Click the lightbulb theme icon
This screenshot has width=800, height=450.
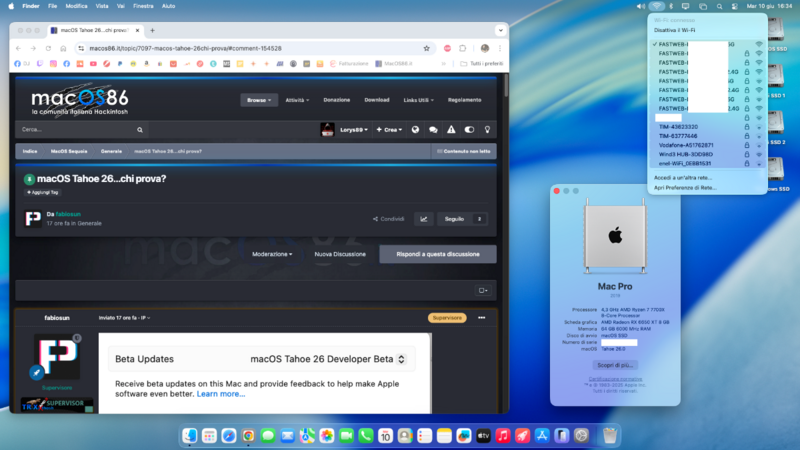point(487,130)
